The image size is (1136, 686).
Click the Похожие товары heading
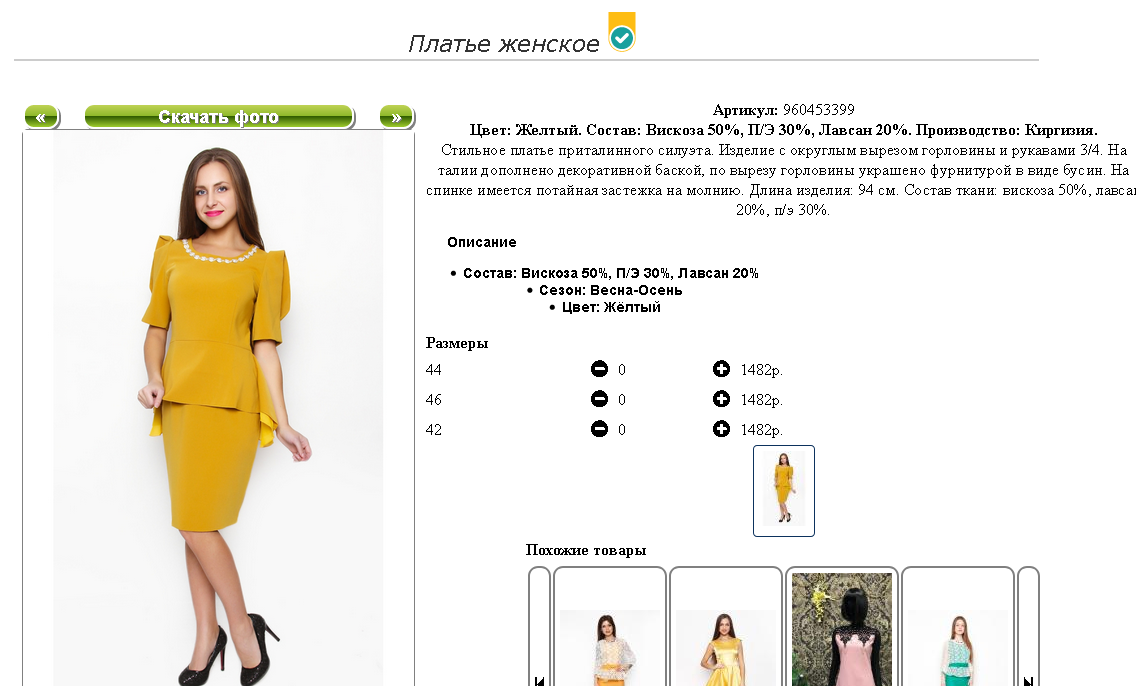click(586, 550)
